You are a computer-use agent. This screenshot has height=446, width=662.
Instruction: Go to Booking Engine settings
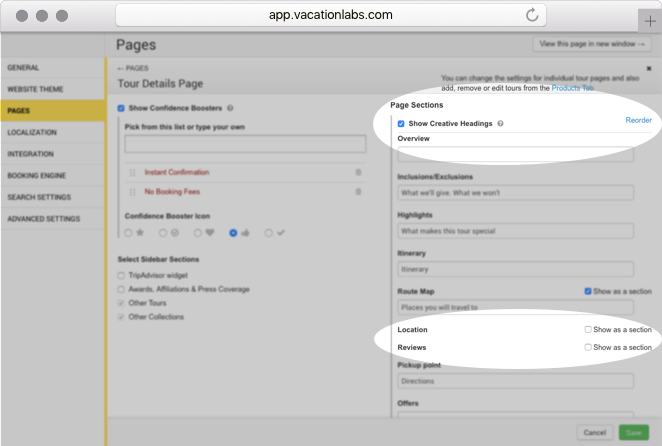[39, 175]
